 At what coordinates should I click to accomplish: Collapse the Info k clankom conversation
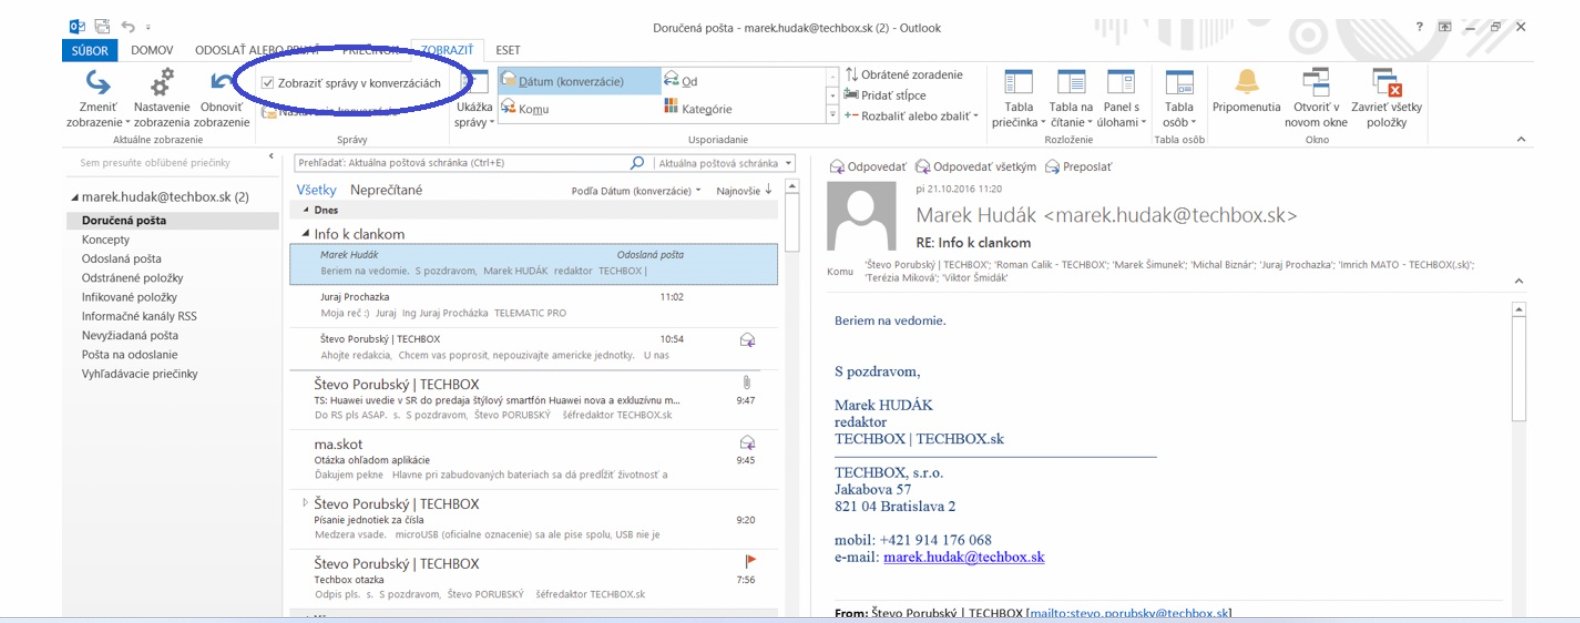[306, 234]
